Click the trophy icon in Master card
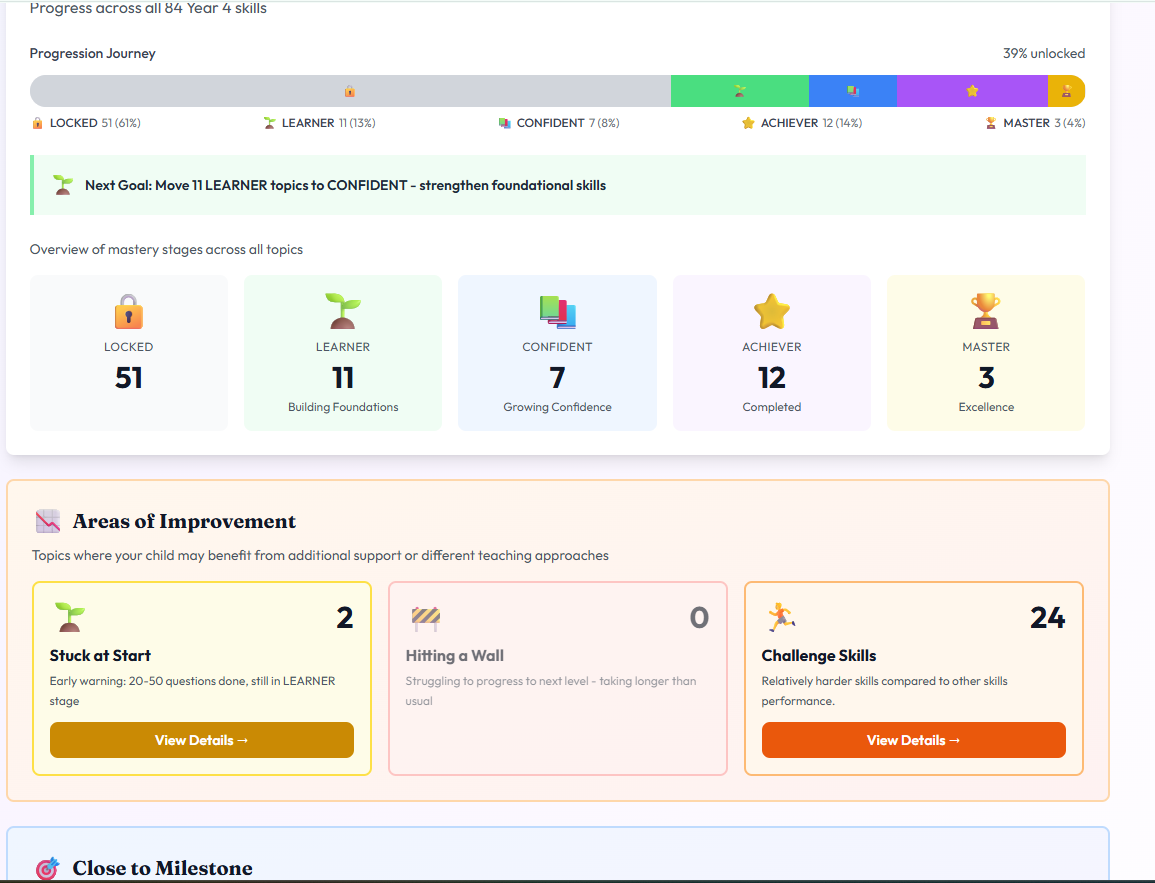This screenshot has width=1155, height=883. [x=986, y=312]
